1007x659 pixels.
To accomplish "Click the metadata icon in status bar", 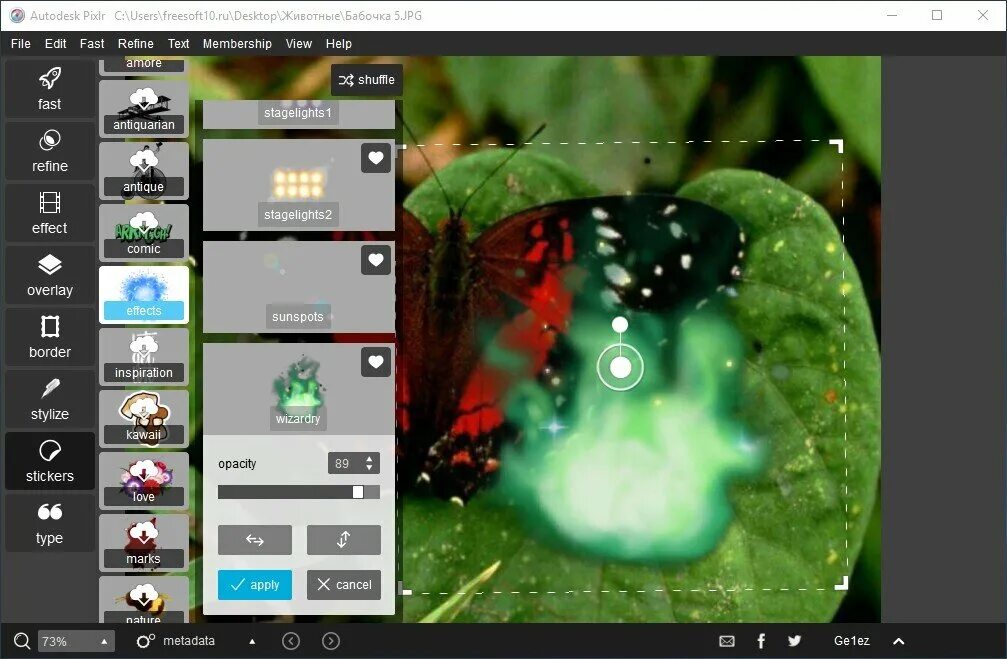I will 146,641.
